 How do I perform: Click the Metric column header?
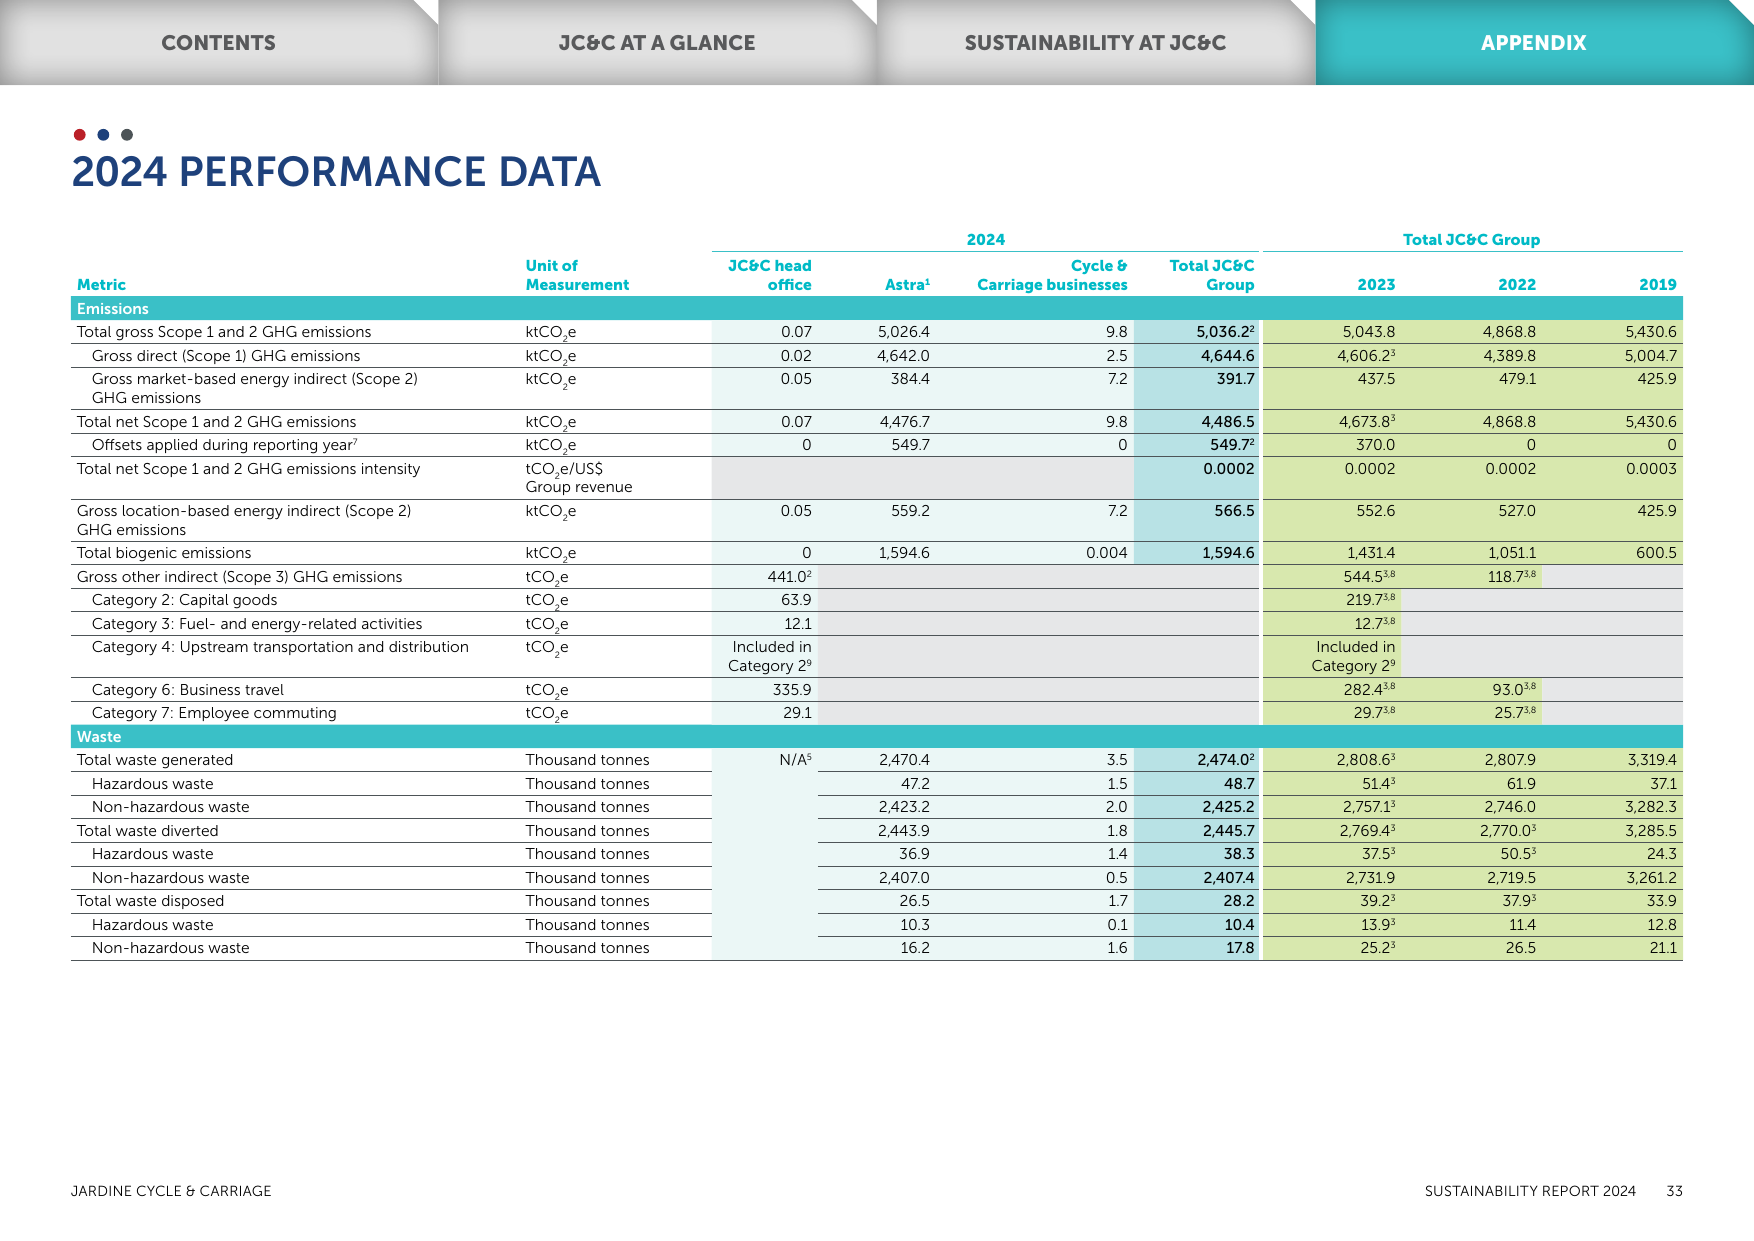[x=101, y=285]
